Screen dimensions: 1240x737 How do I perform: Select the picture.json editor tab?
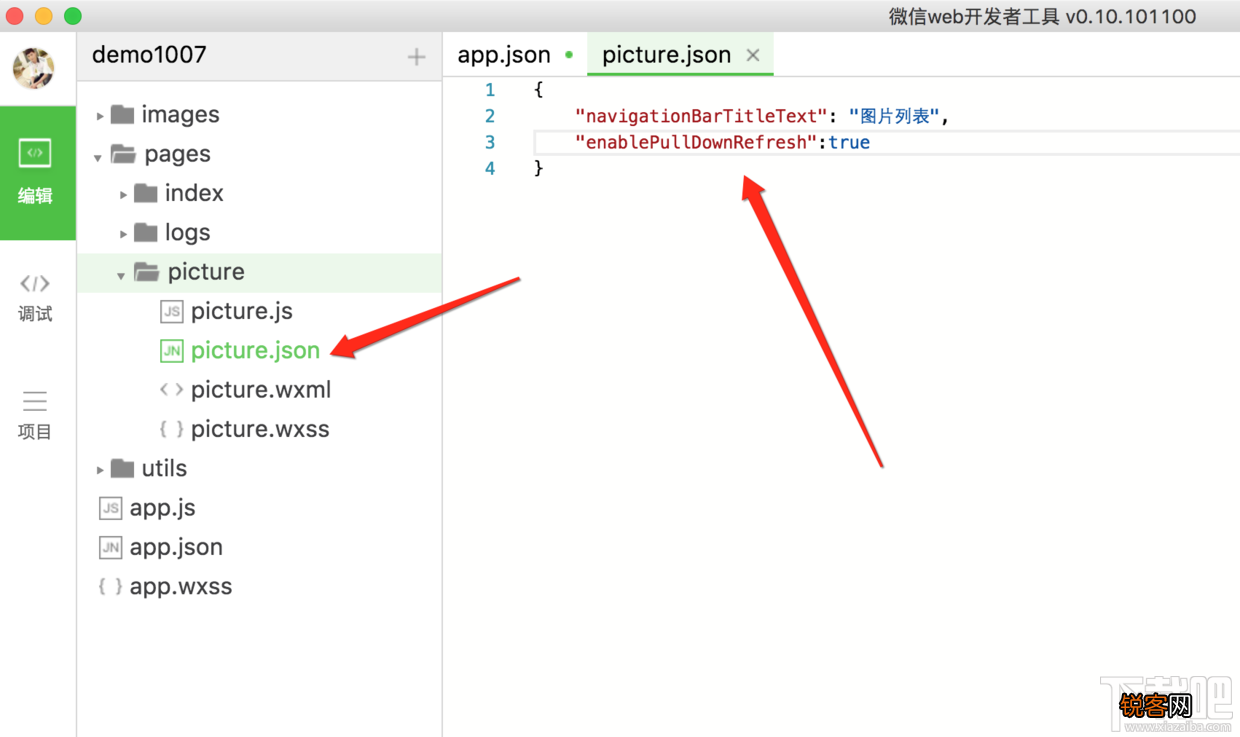click(x=666, y=55)
